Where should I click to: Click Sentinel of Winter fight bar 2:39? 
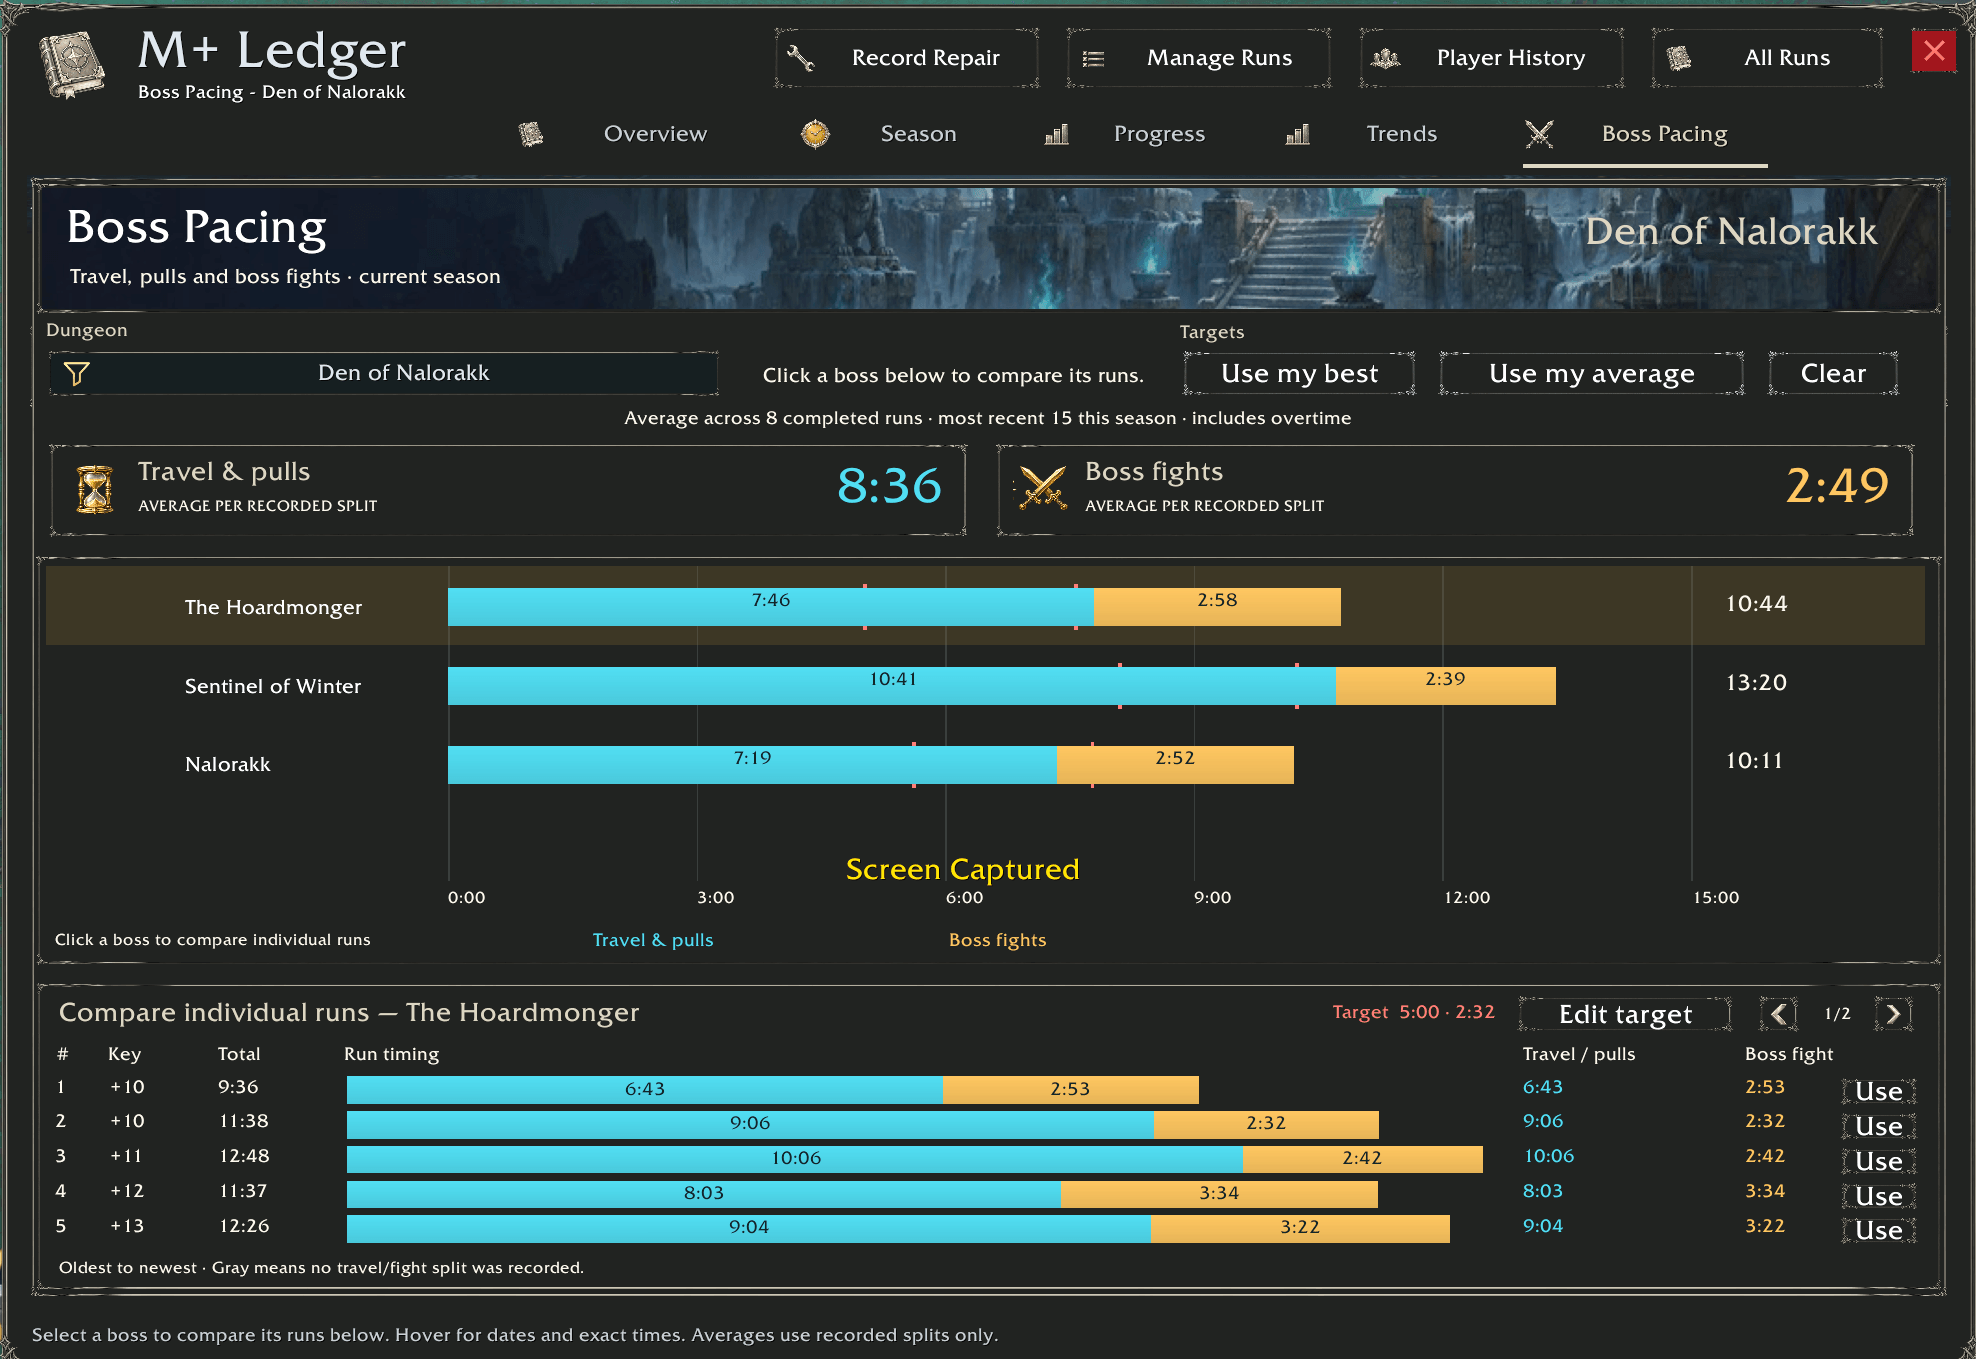tap(1445, 685)
